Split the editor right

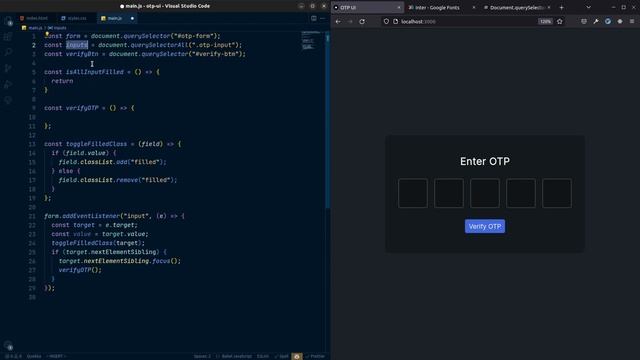point(313,18)
